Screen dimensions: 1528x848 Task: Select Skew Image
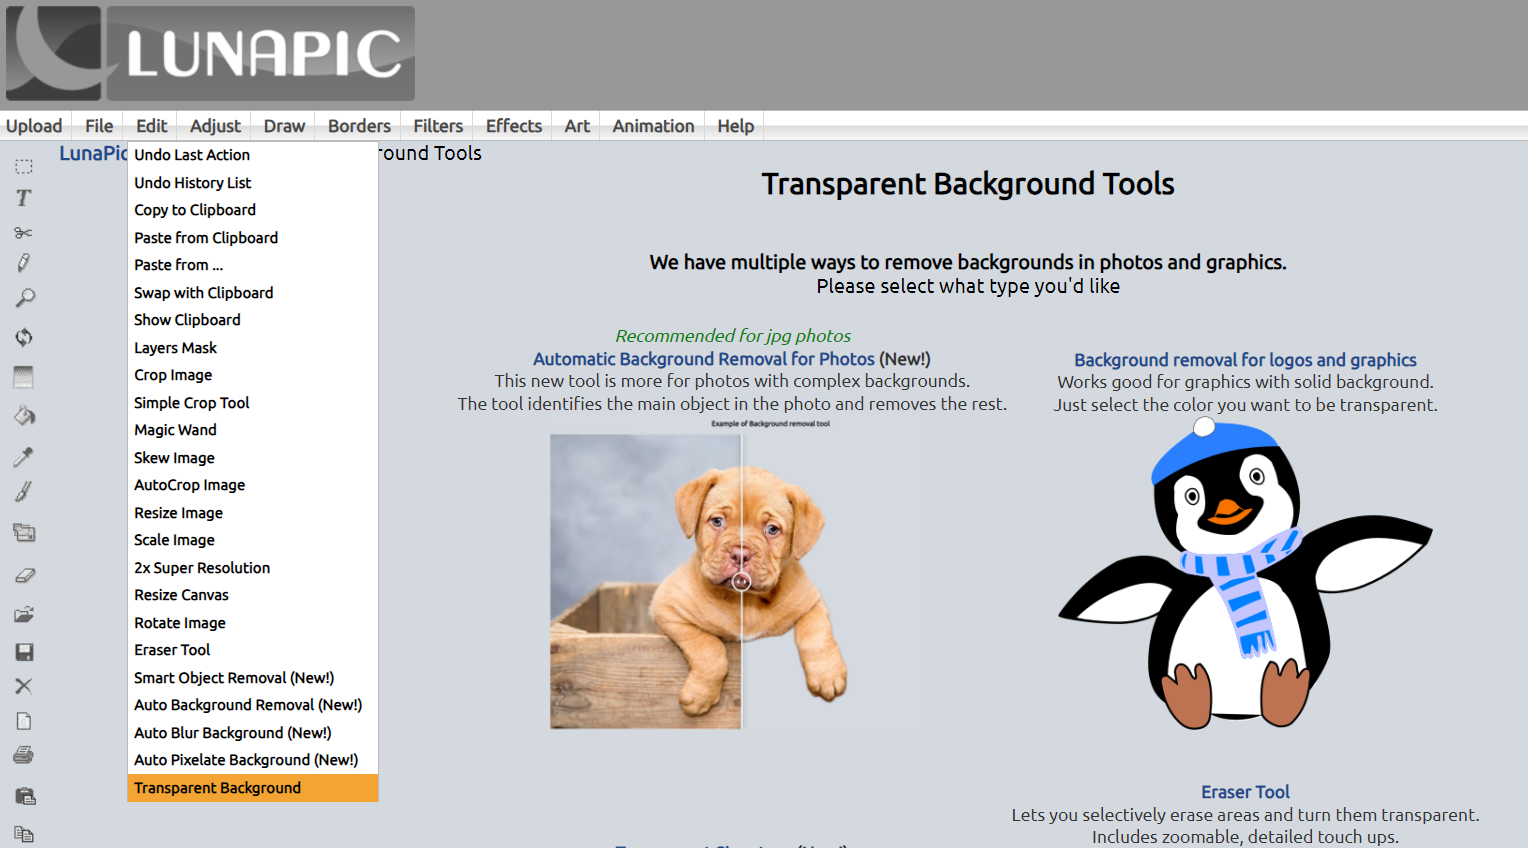pyautogui.click(x=253, y=458)
